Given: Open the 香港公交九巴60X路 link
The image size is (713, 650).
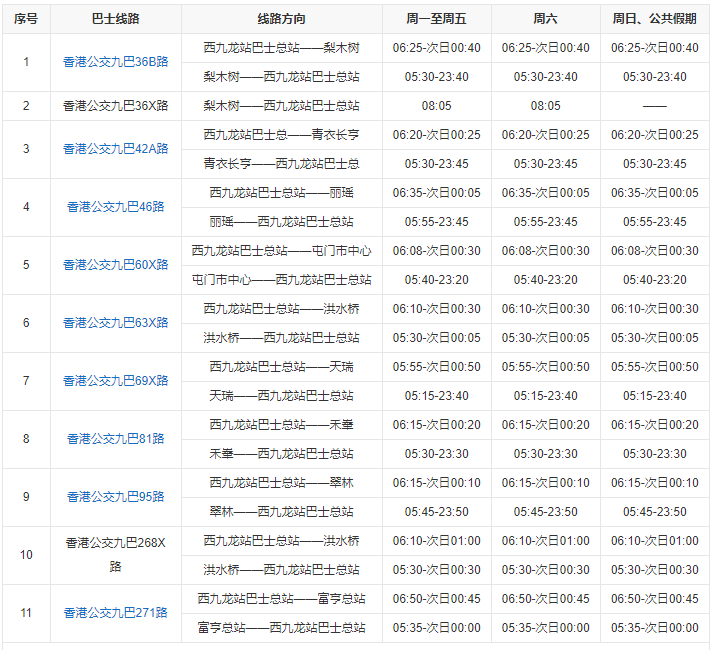Looking at the screenshot, I should (115, 265).
